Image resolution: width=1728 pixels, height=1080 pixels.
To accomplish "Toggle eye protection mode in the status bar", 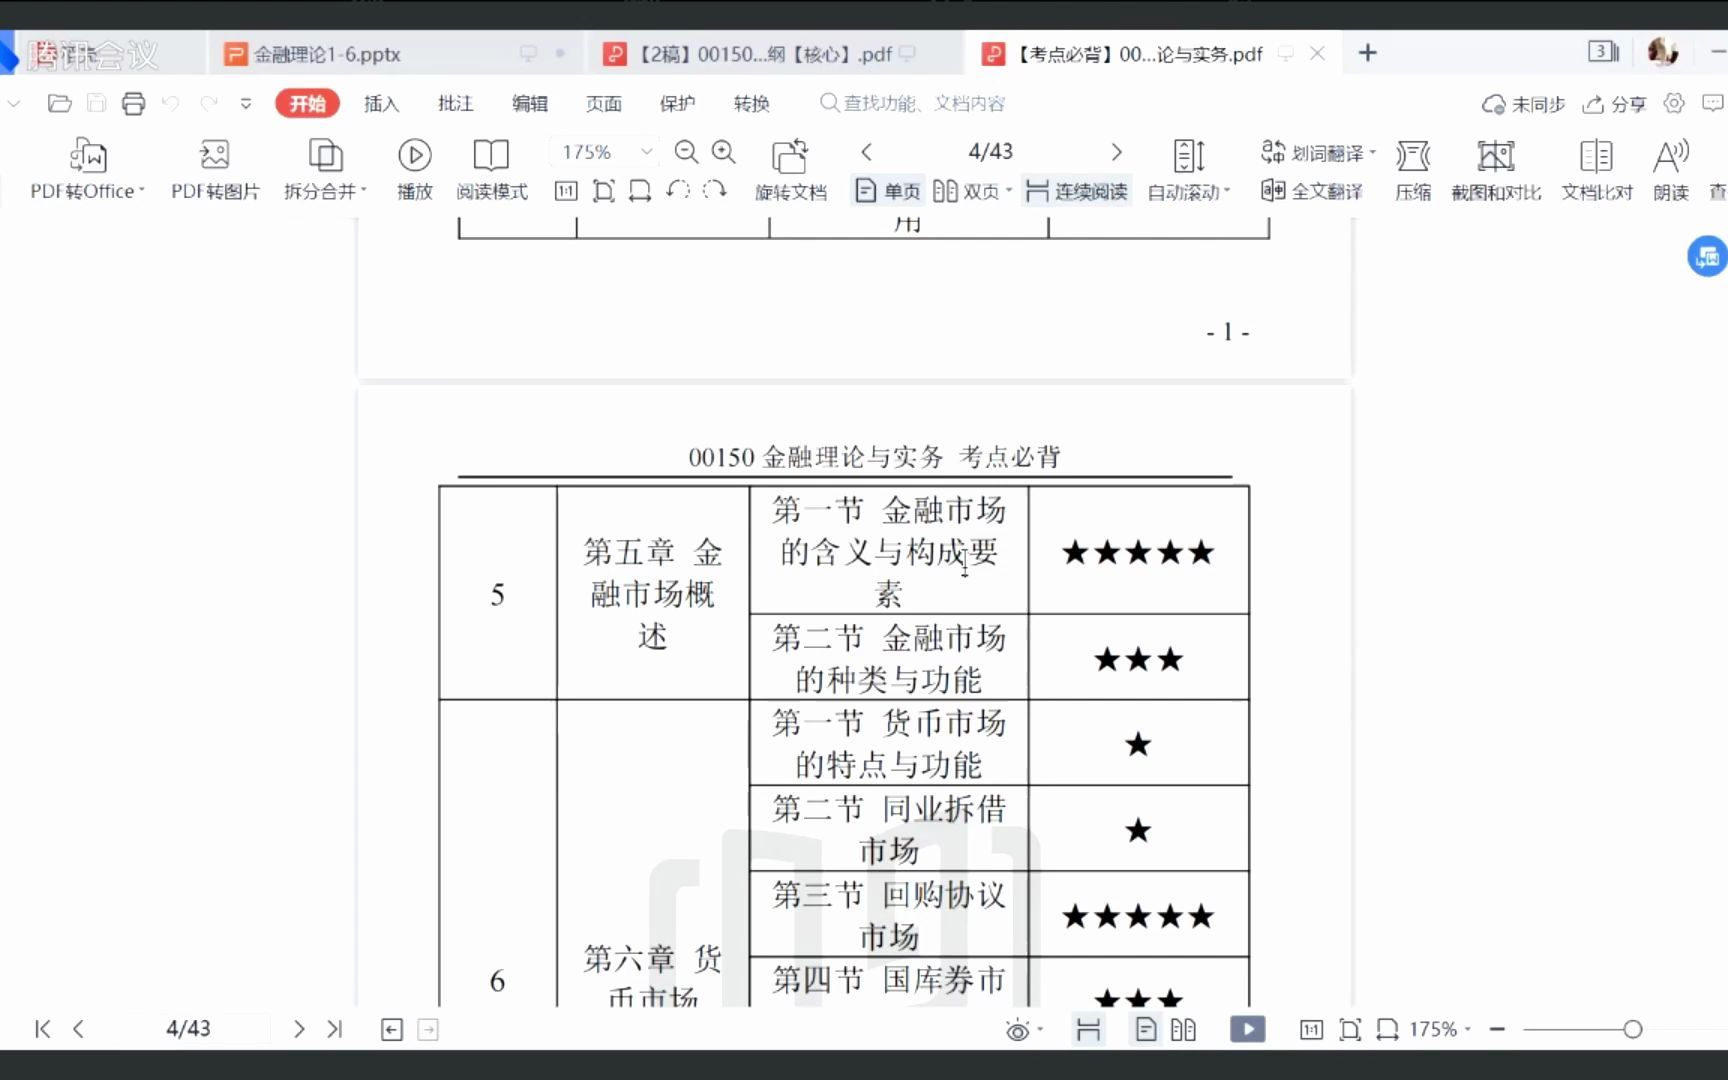I will point(1017,1030).
